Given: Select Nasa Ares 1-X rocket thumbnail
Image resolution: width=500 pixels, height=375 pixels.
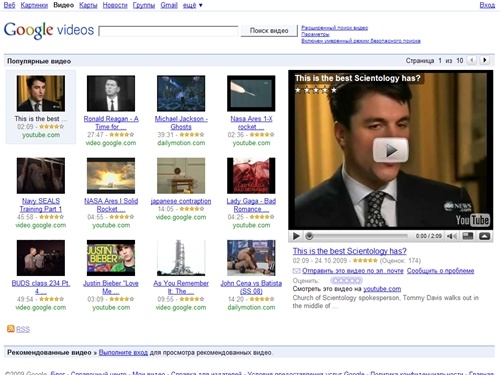Looking at the screenshot, I should click(251, 93).
